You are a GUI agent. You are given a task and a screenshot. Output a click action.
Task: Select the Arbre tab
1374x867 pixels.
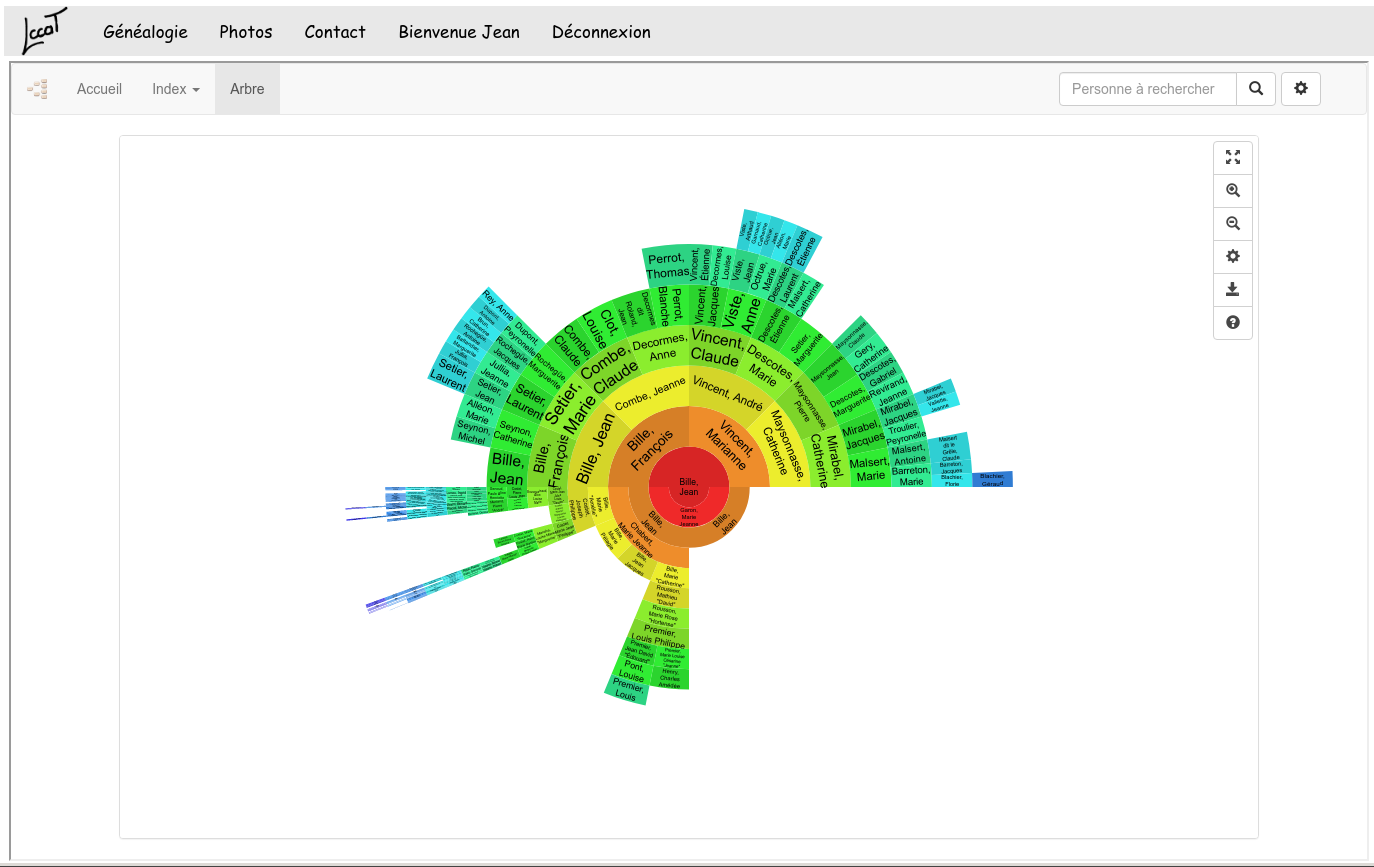[x=247, y=89]
